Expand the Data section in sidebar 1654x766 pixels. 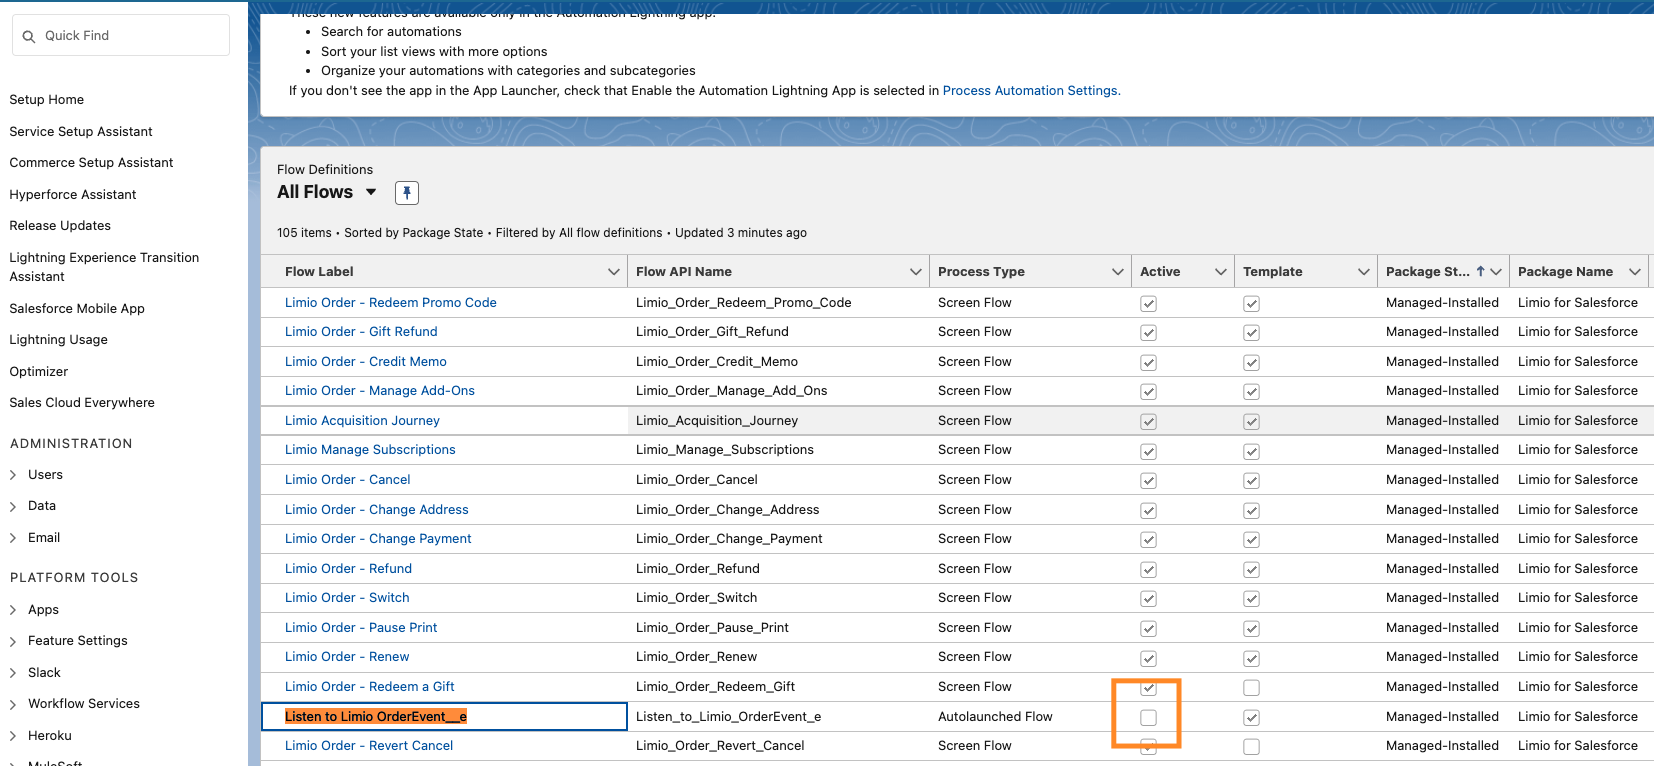[x=13, y=506]
